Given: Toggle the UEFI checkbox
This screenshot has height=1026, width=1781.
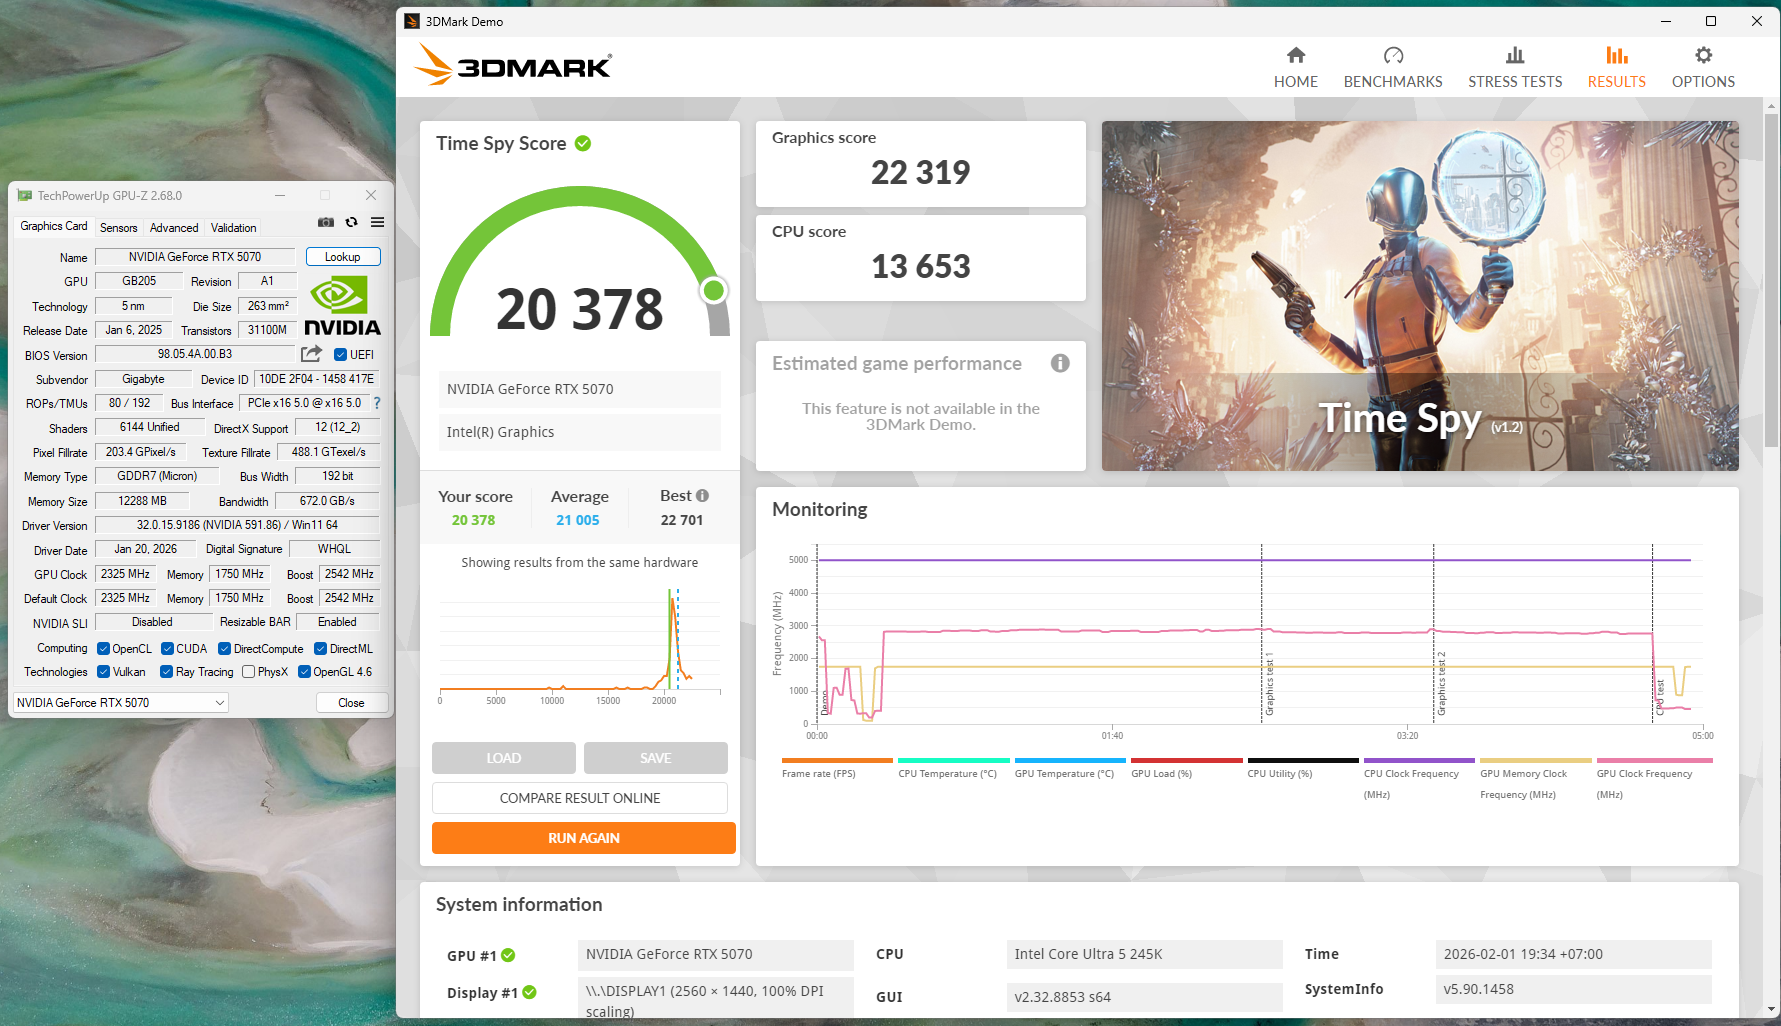Looking at the screenshot, I should click(x=341, y=355).
